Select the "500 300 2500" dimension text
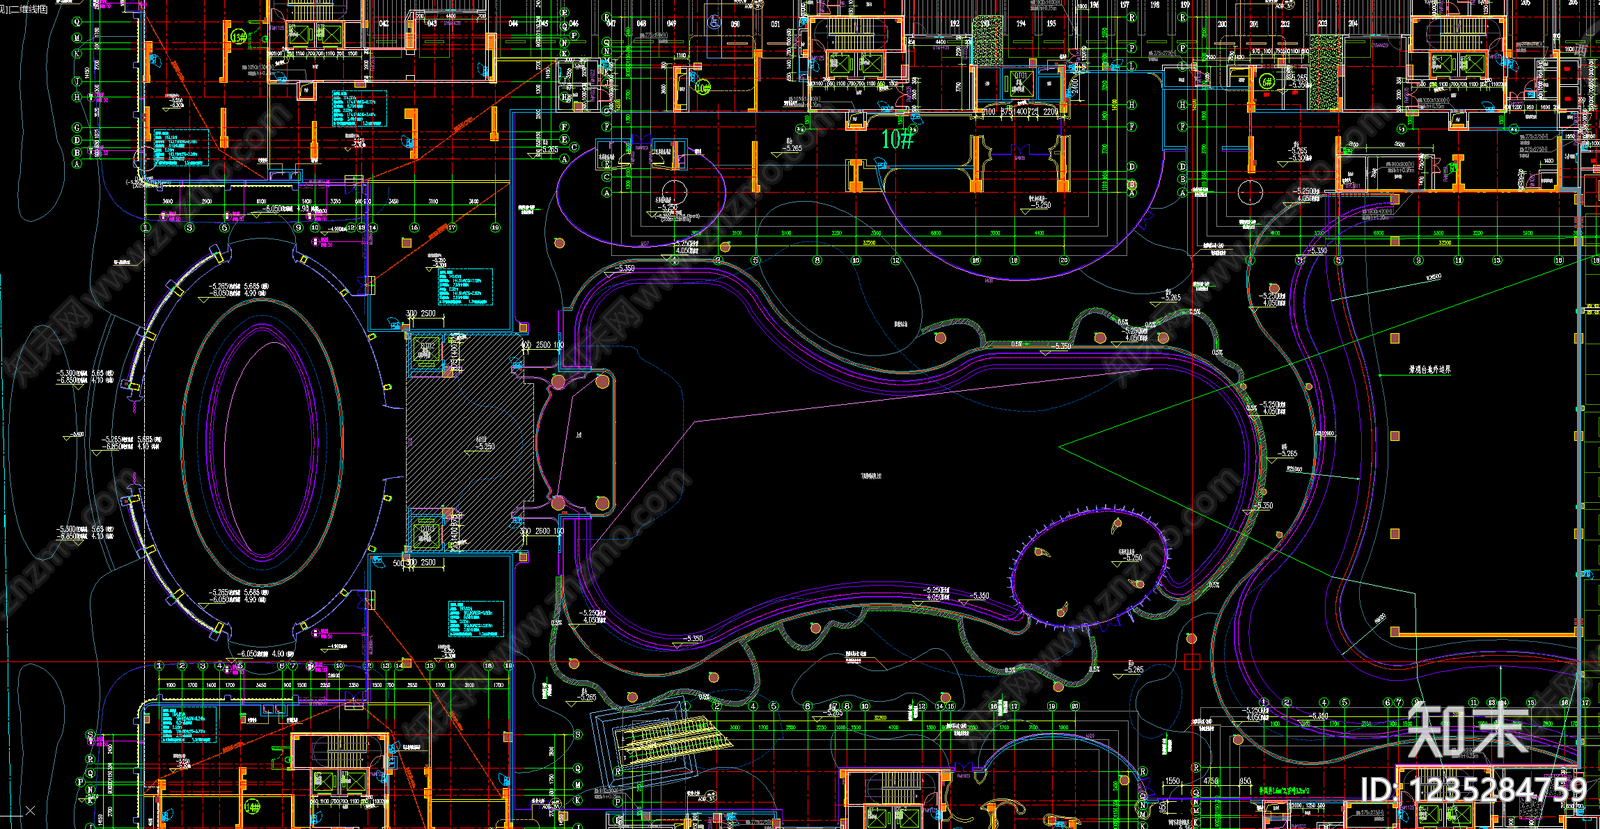The width and height of the screenshot is (1600, 829). (414, 563)
